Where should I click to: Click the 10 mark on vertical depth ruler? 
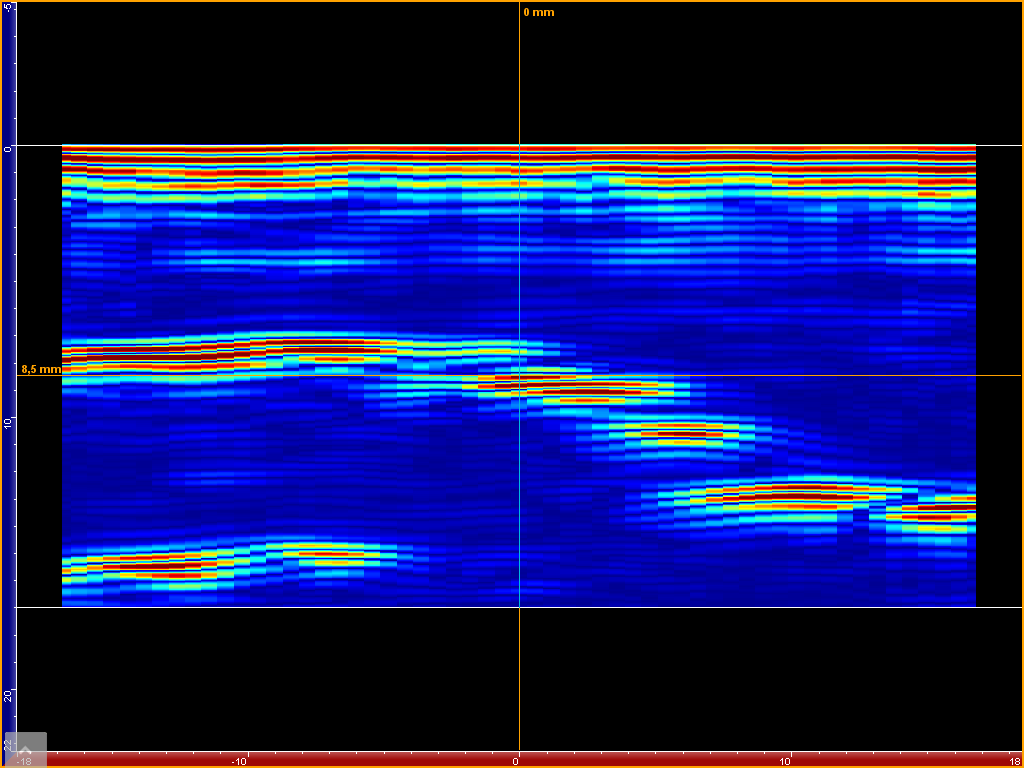(x=8, y=423)
